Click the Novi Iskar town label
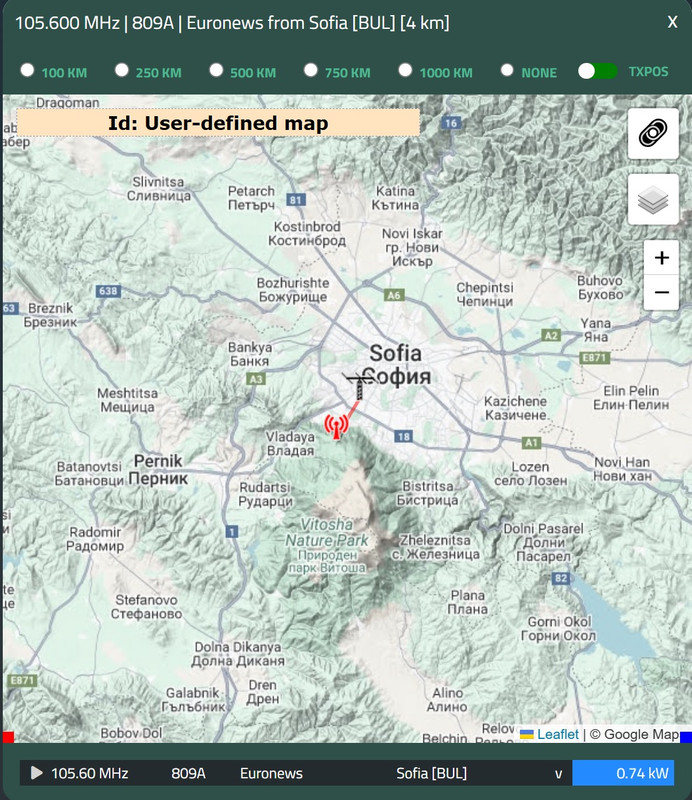 [412, 247]
